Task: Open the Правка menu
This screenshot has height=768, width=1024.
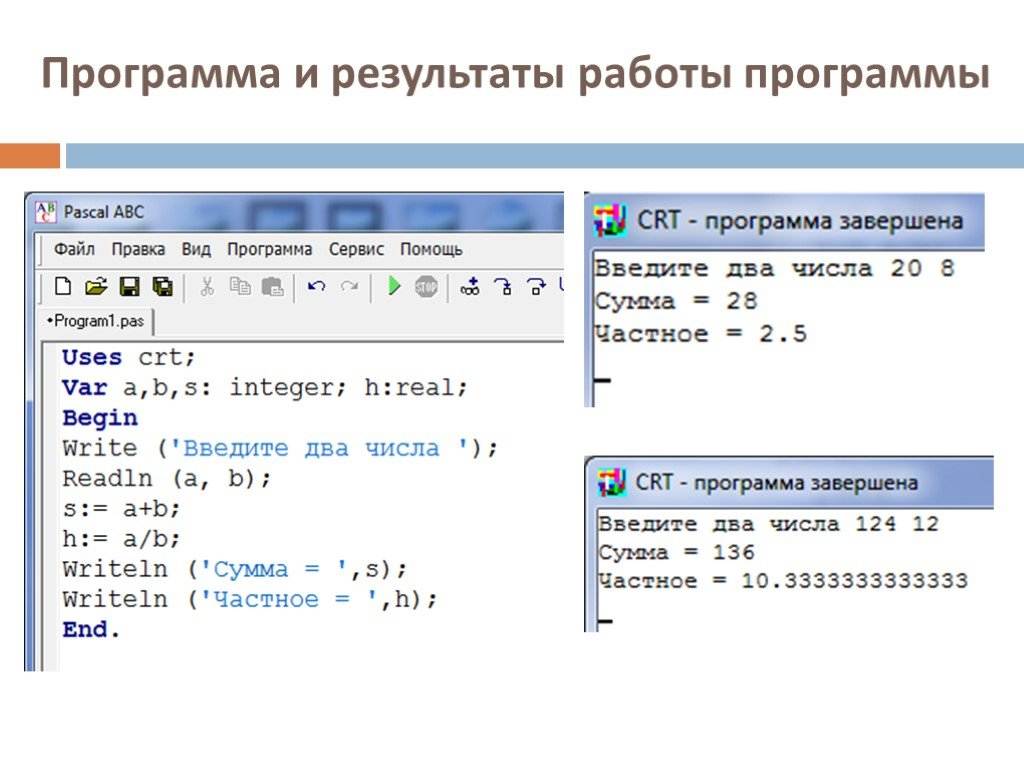Action: [138, 249]
